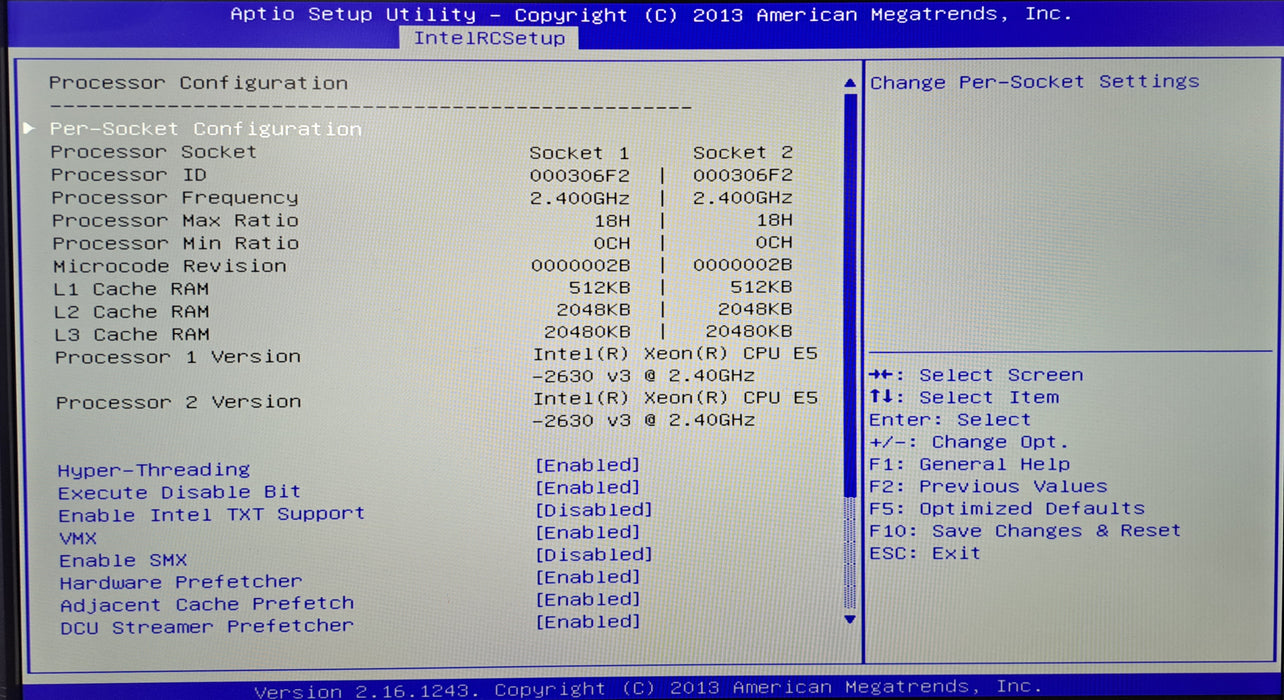Click the F2: Previous Values hint
Screen dimensions: 1284x700
pos(988,486)
